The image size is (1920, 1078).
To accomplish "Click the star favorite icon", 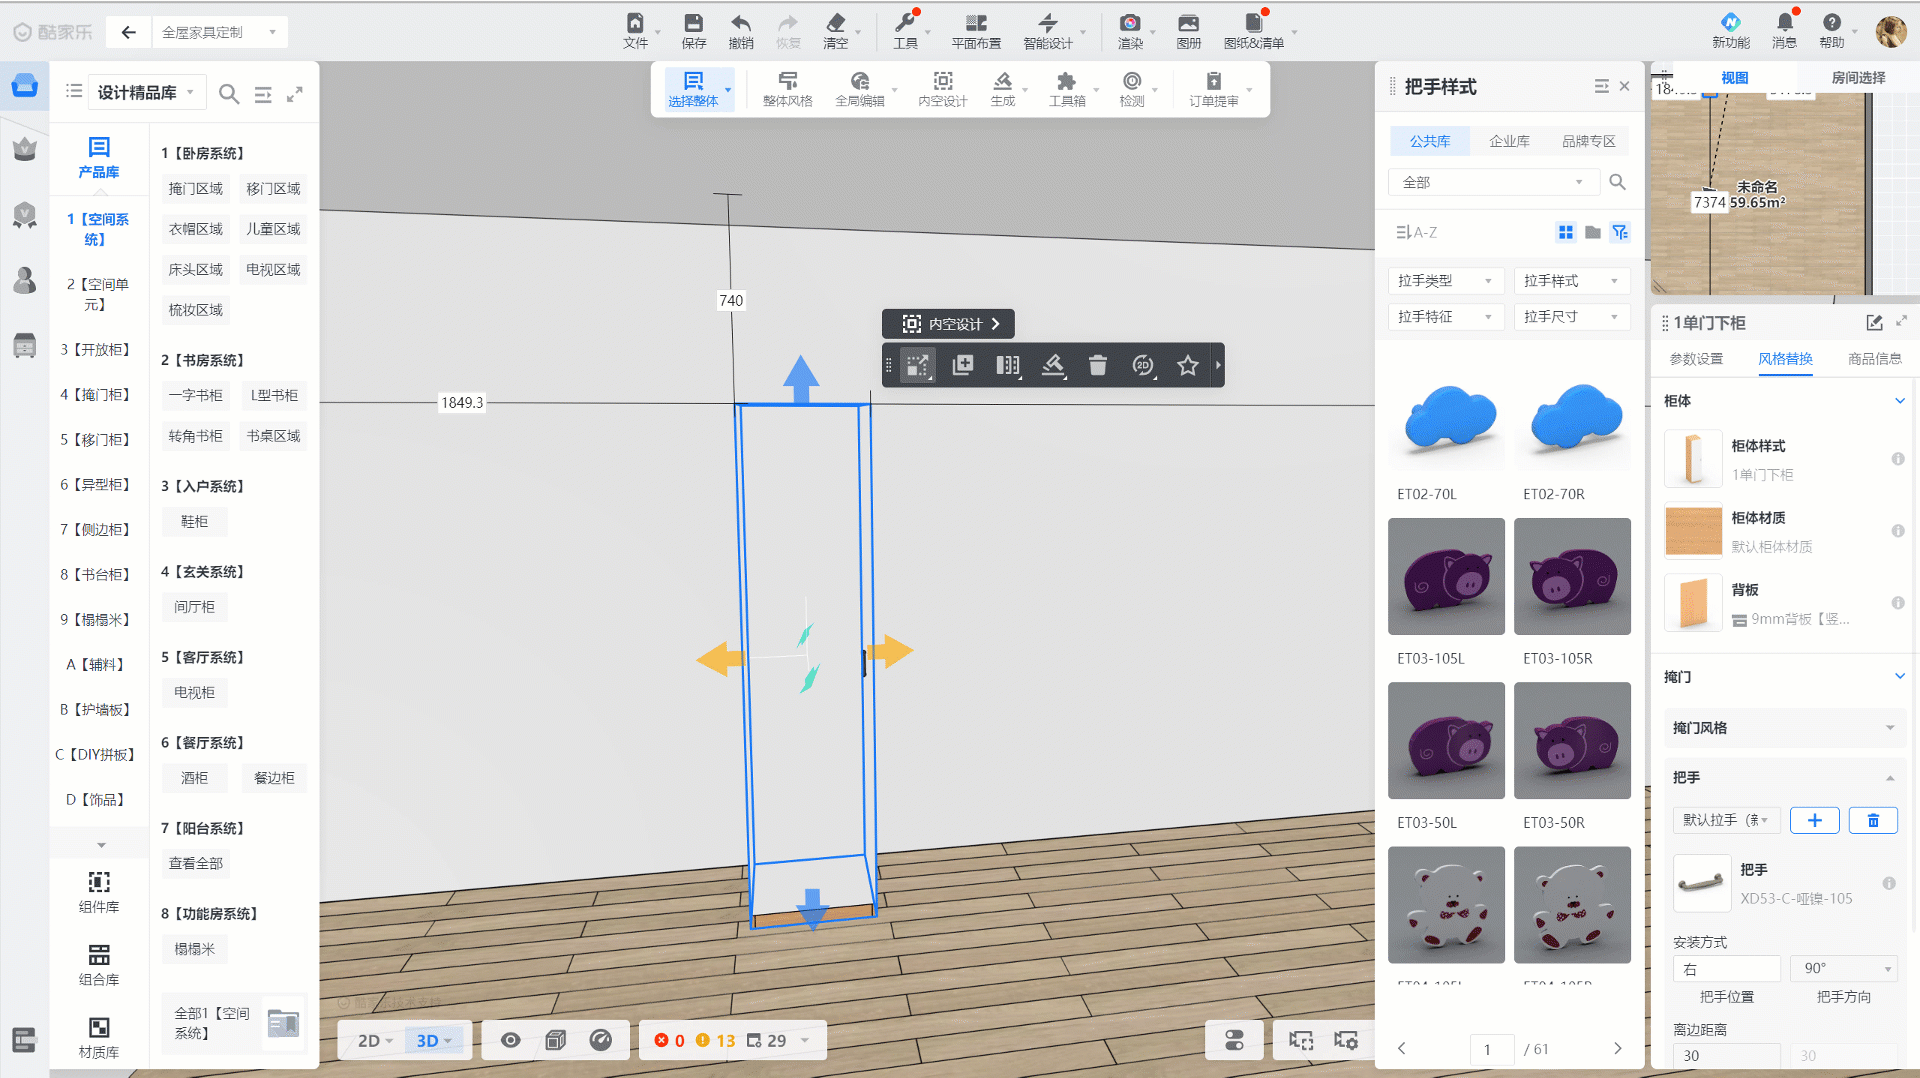I will pyautogui.click(x=1187, y=366).
